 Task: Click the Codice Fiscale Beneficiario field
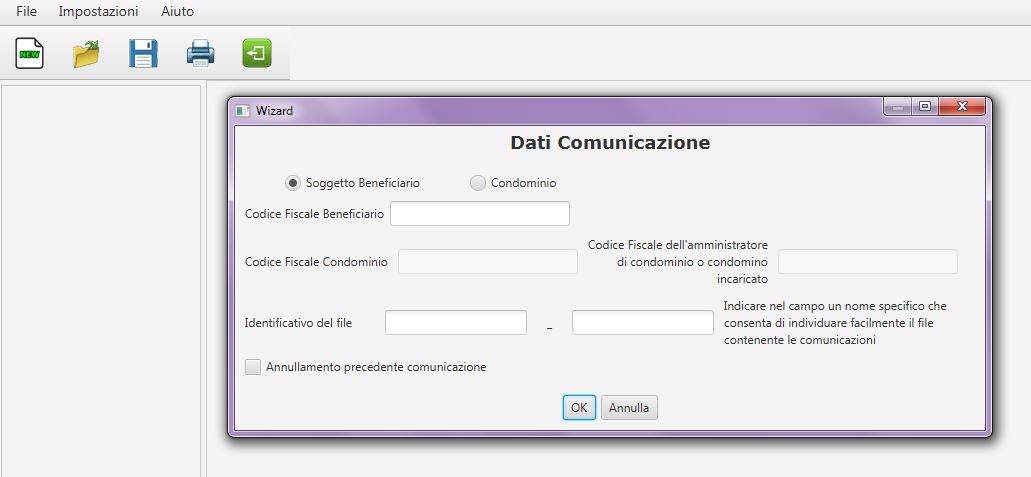coord(480,214)
